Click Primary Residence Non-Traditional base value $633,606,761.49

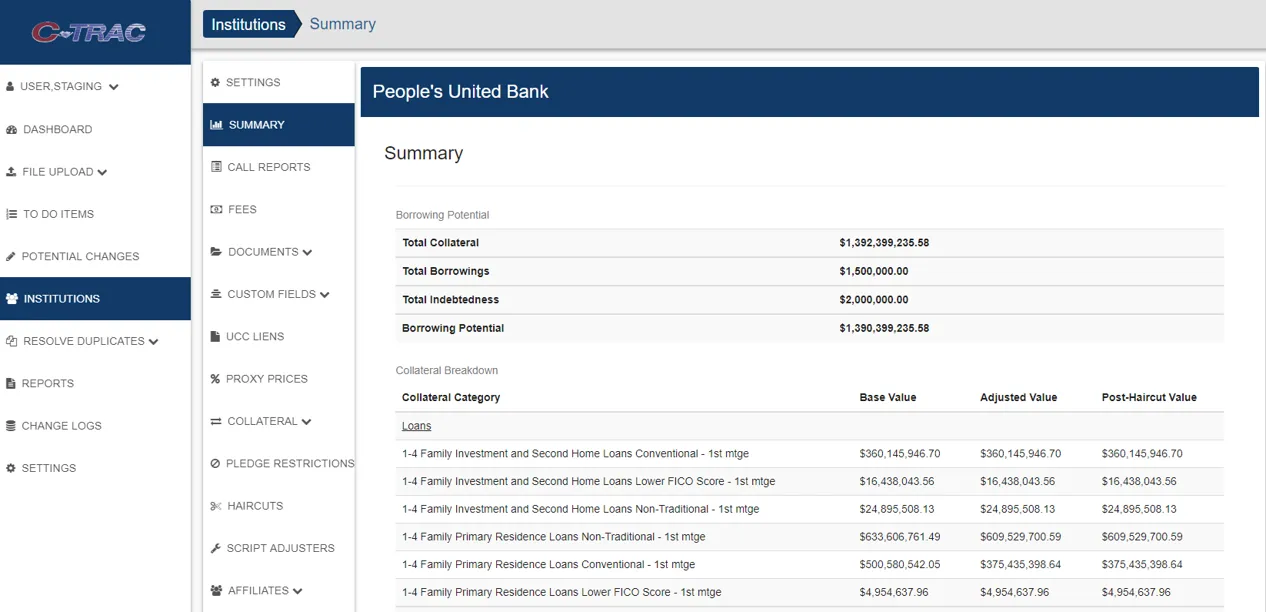tap(900, 537)
